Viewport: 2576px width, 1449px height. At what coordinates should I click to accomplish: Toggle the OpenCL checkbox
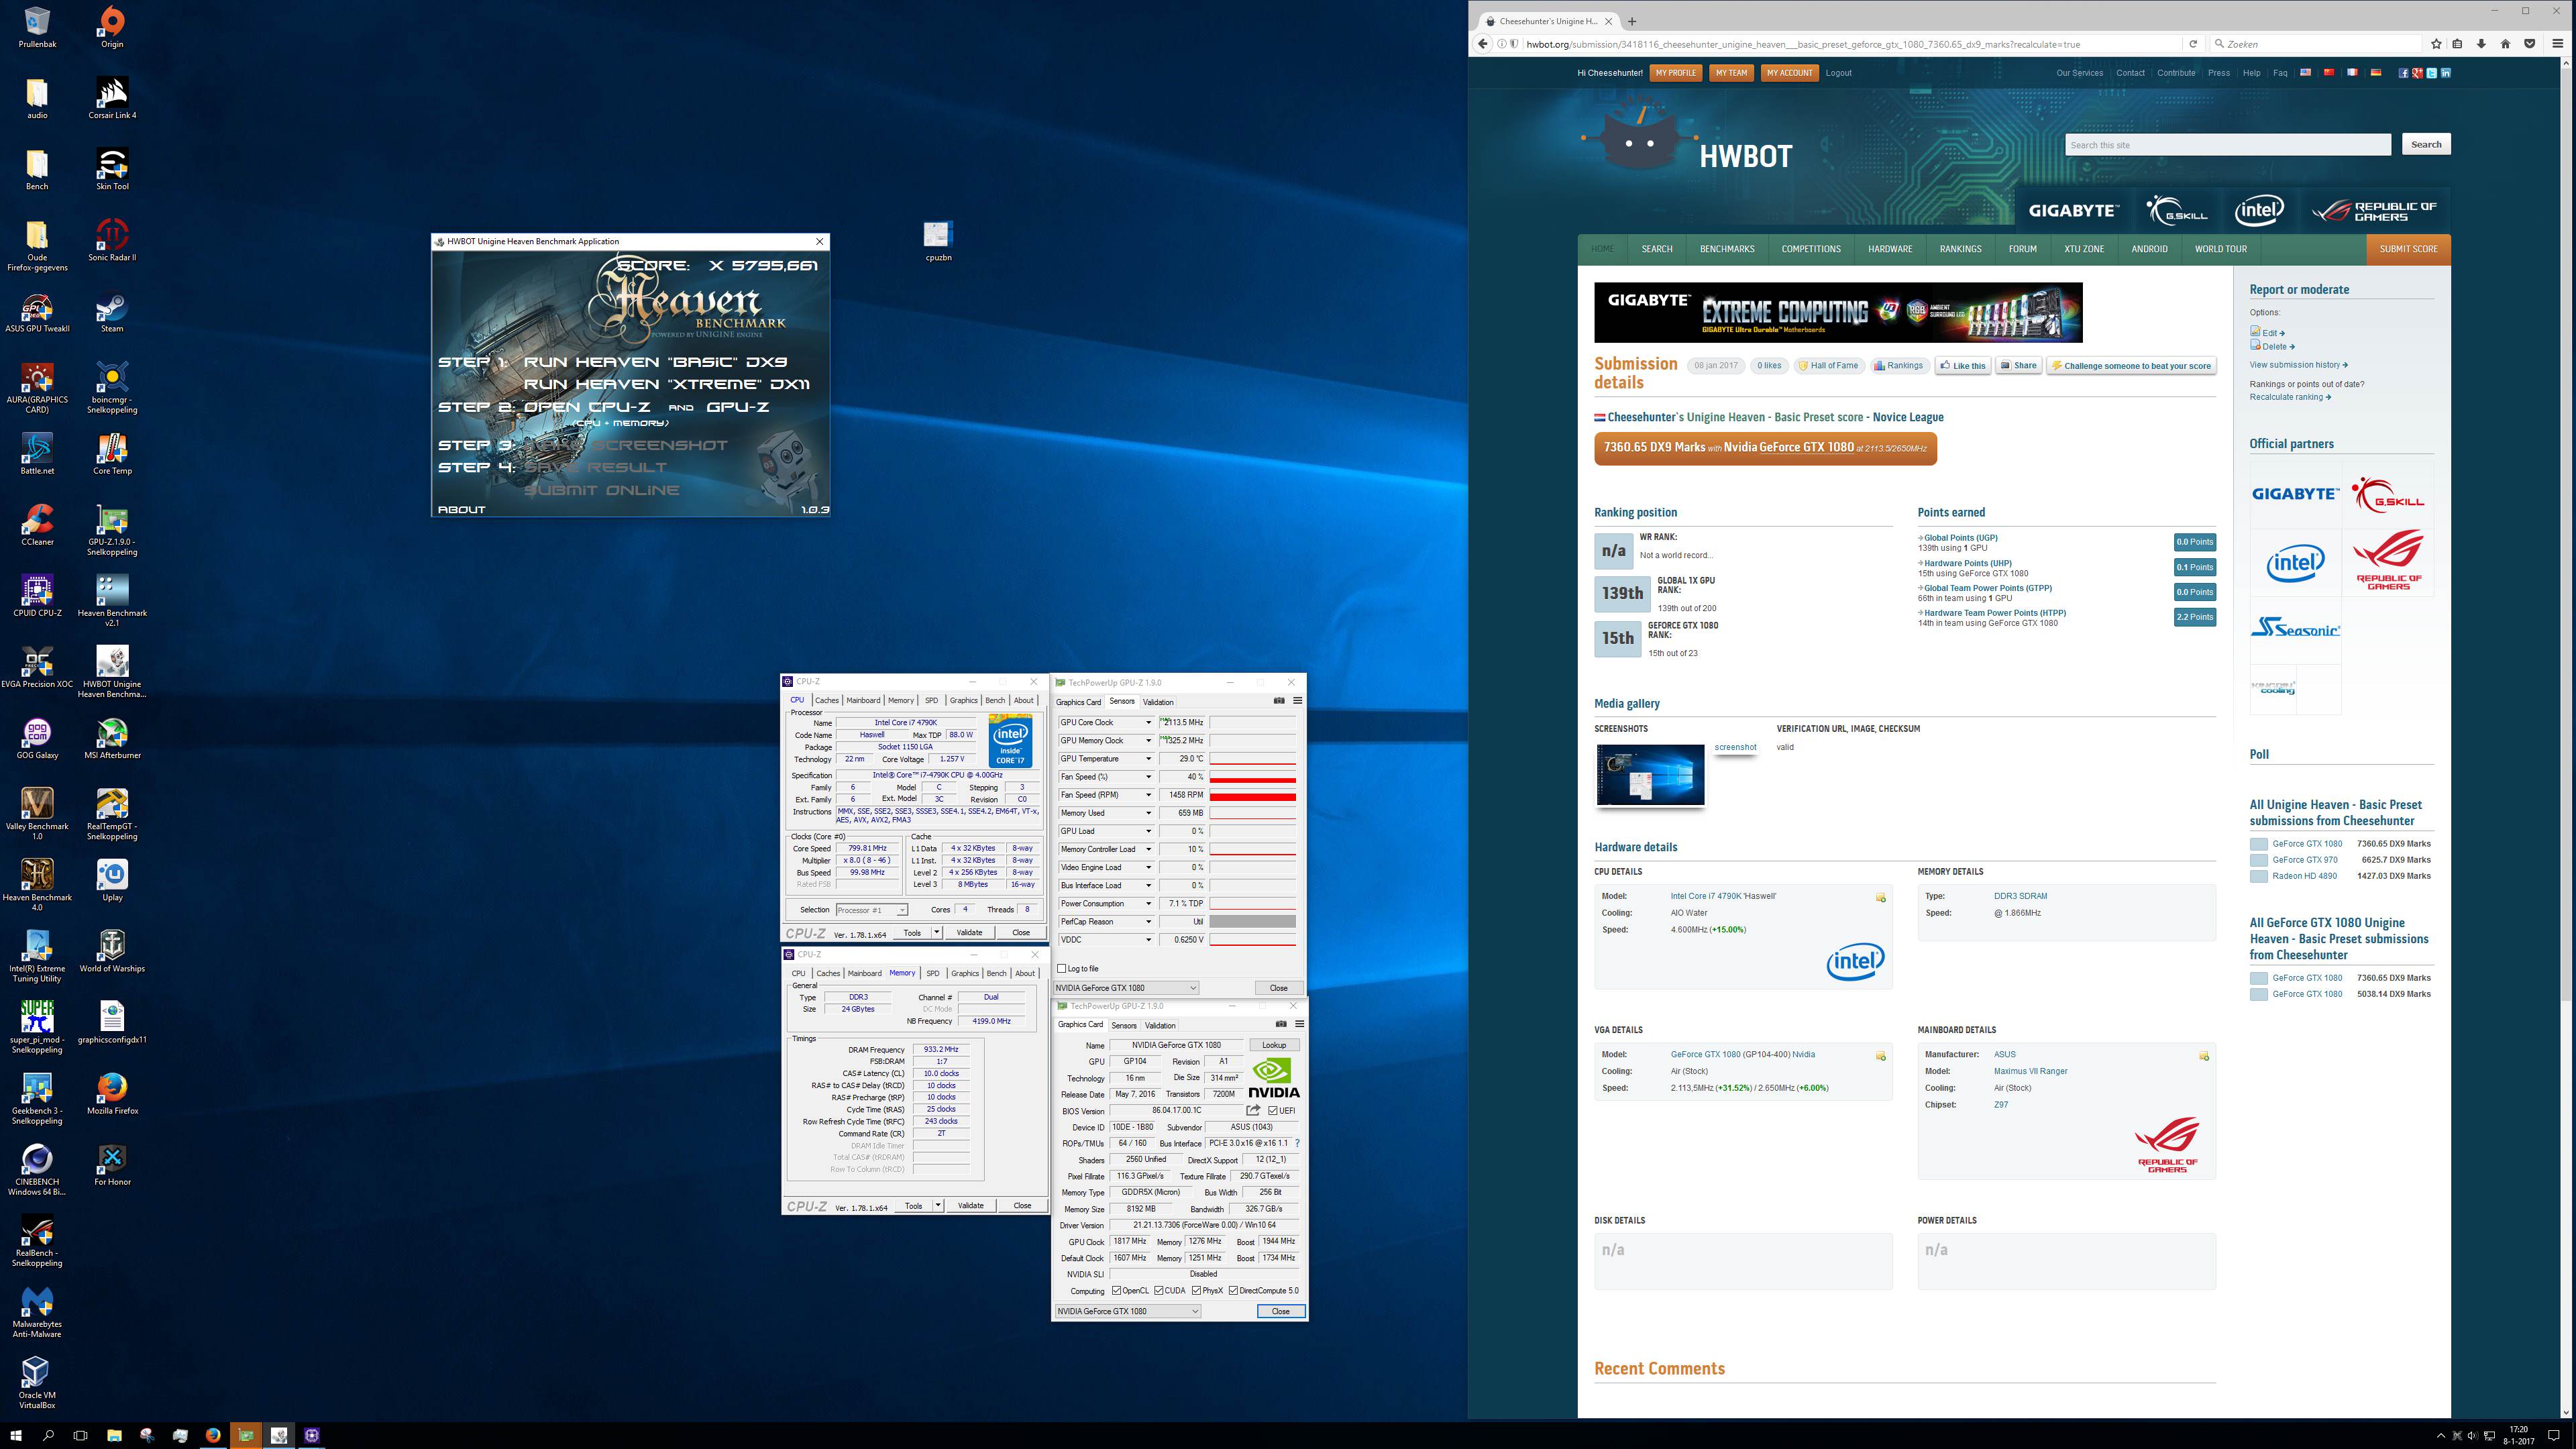click(x=1116, y=1291)
